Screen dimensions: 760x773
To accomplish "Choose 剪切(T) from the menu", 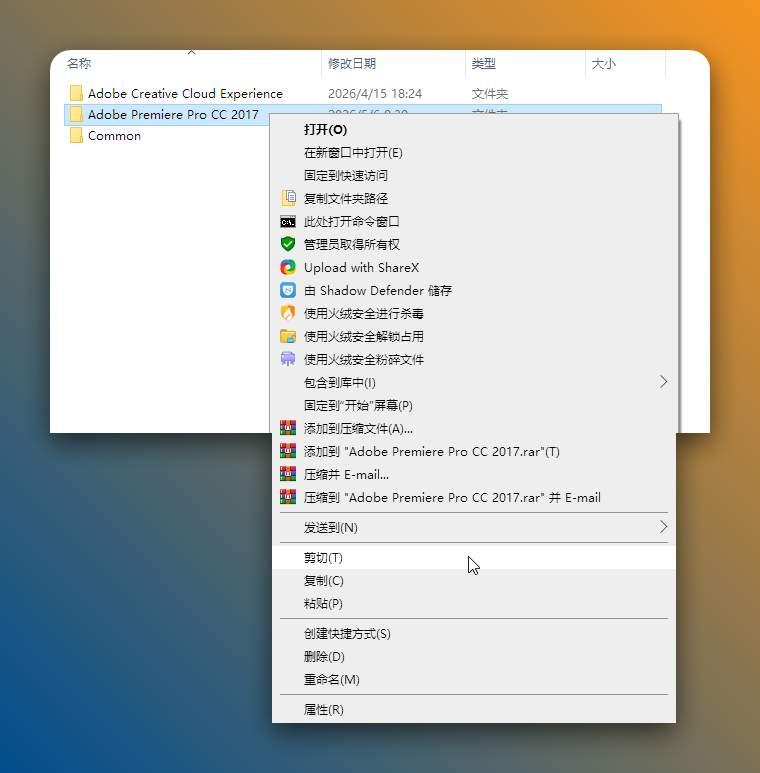I will 474,558.
